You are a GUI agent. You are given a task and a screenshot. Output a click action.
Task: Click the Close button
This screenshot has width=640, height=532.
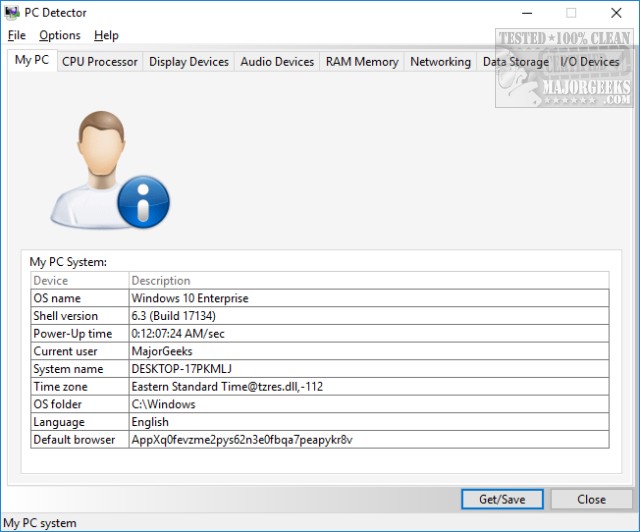click(x=591, y=499)
